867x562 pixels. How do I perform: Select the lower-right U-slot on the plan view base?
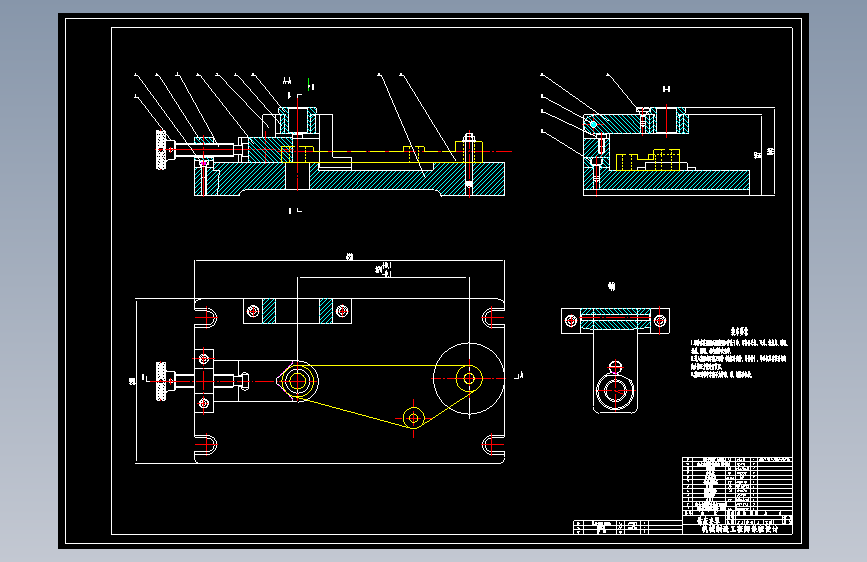point(492,445)
